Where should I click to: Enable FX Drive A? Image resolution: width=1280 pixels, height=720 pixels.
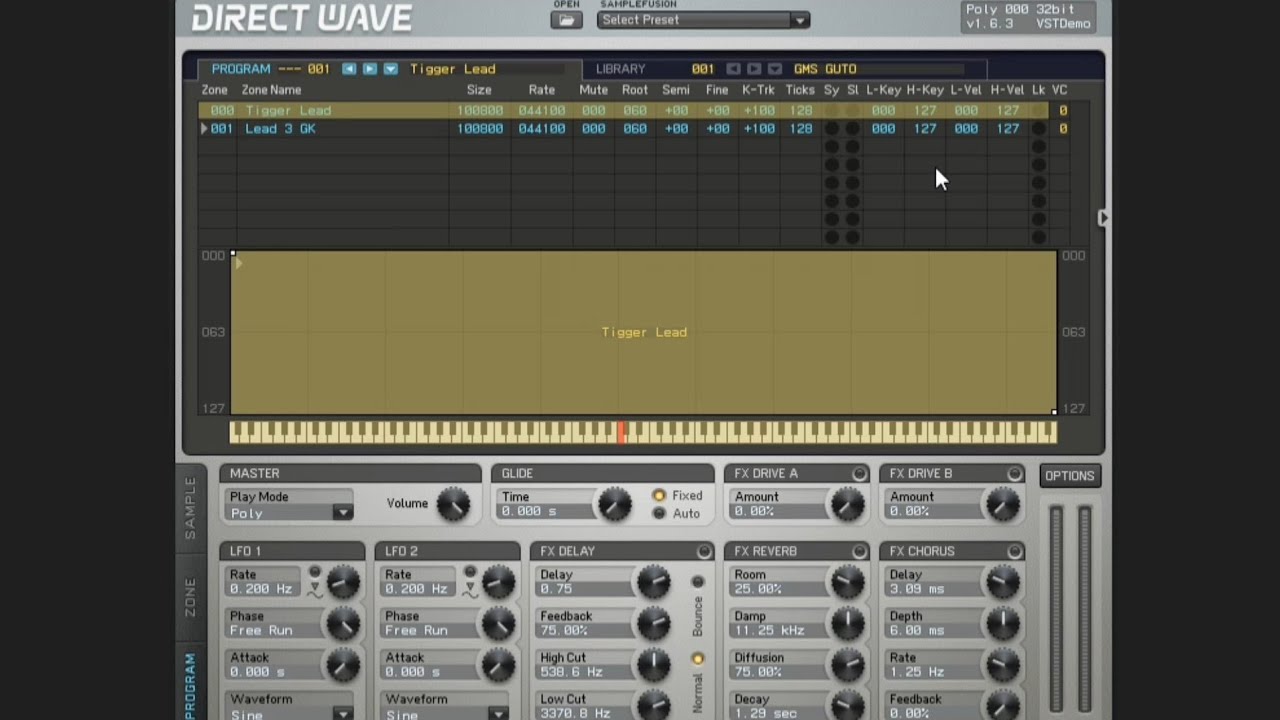tap(859, 473)
